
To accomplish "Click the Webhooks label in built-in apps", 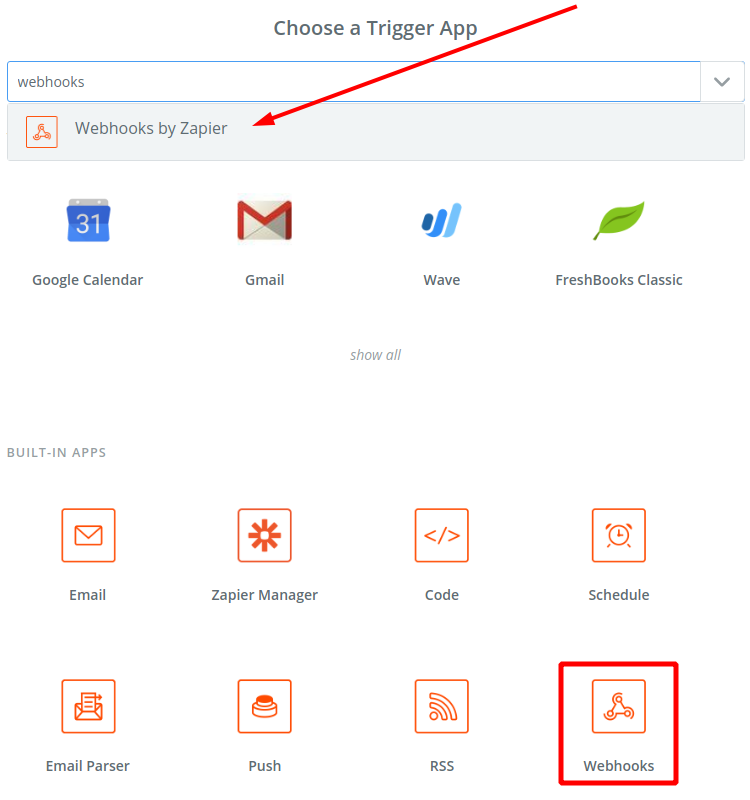I will tap(619, 766).
